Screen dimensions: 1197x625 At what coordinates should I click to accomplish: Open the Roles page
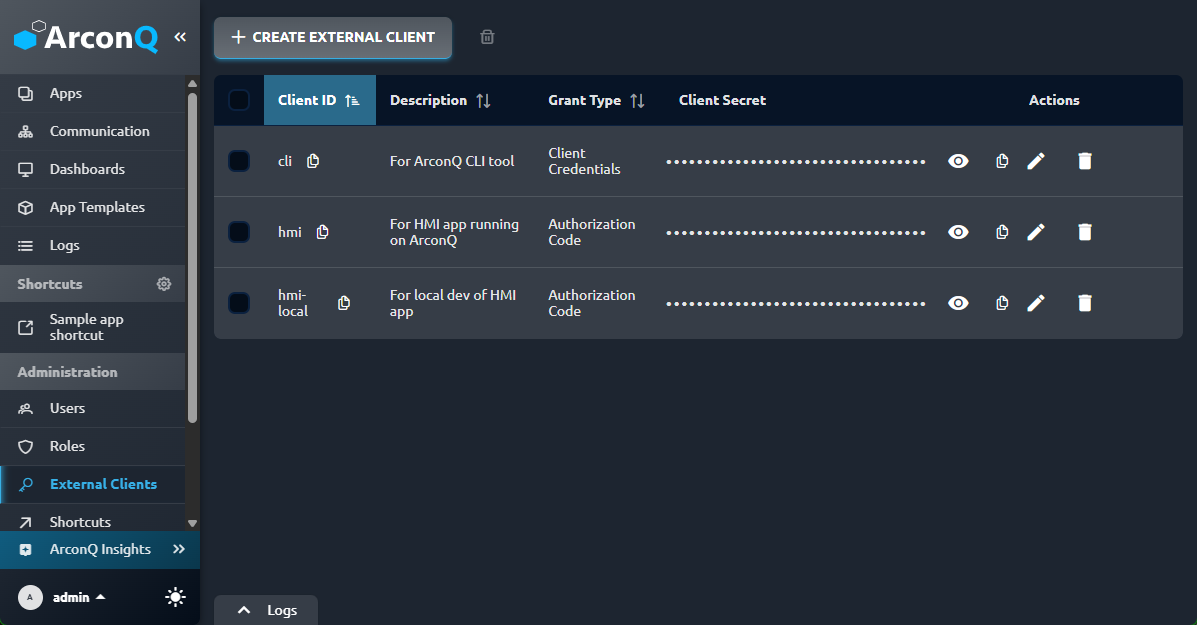(x=92, y=446)
